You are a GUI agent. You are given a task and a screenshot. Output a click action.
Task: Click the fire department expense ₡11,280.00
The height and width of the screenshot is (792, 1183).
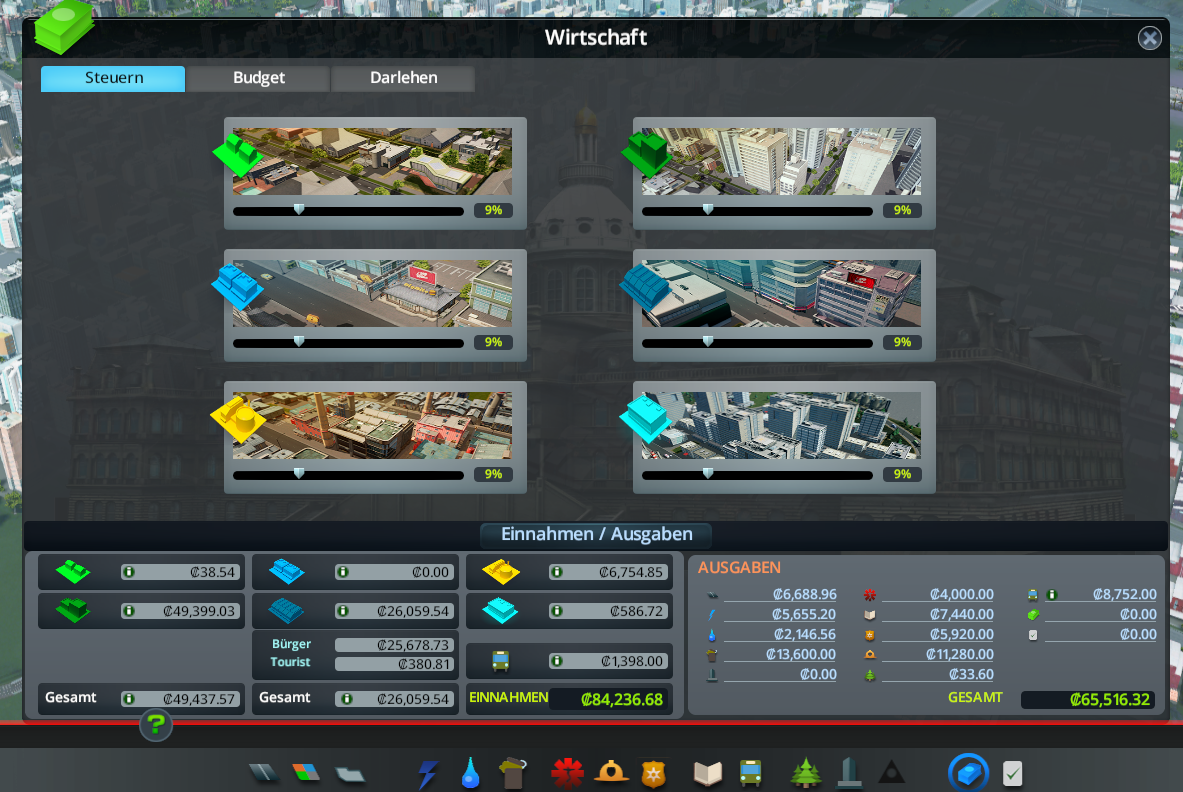(960, 655)
